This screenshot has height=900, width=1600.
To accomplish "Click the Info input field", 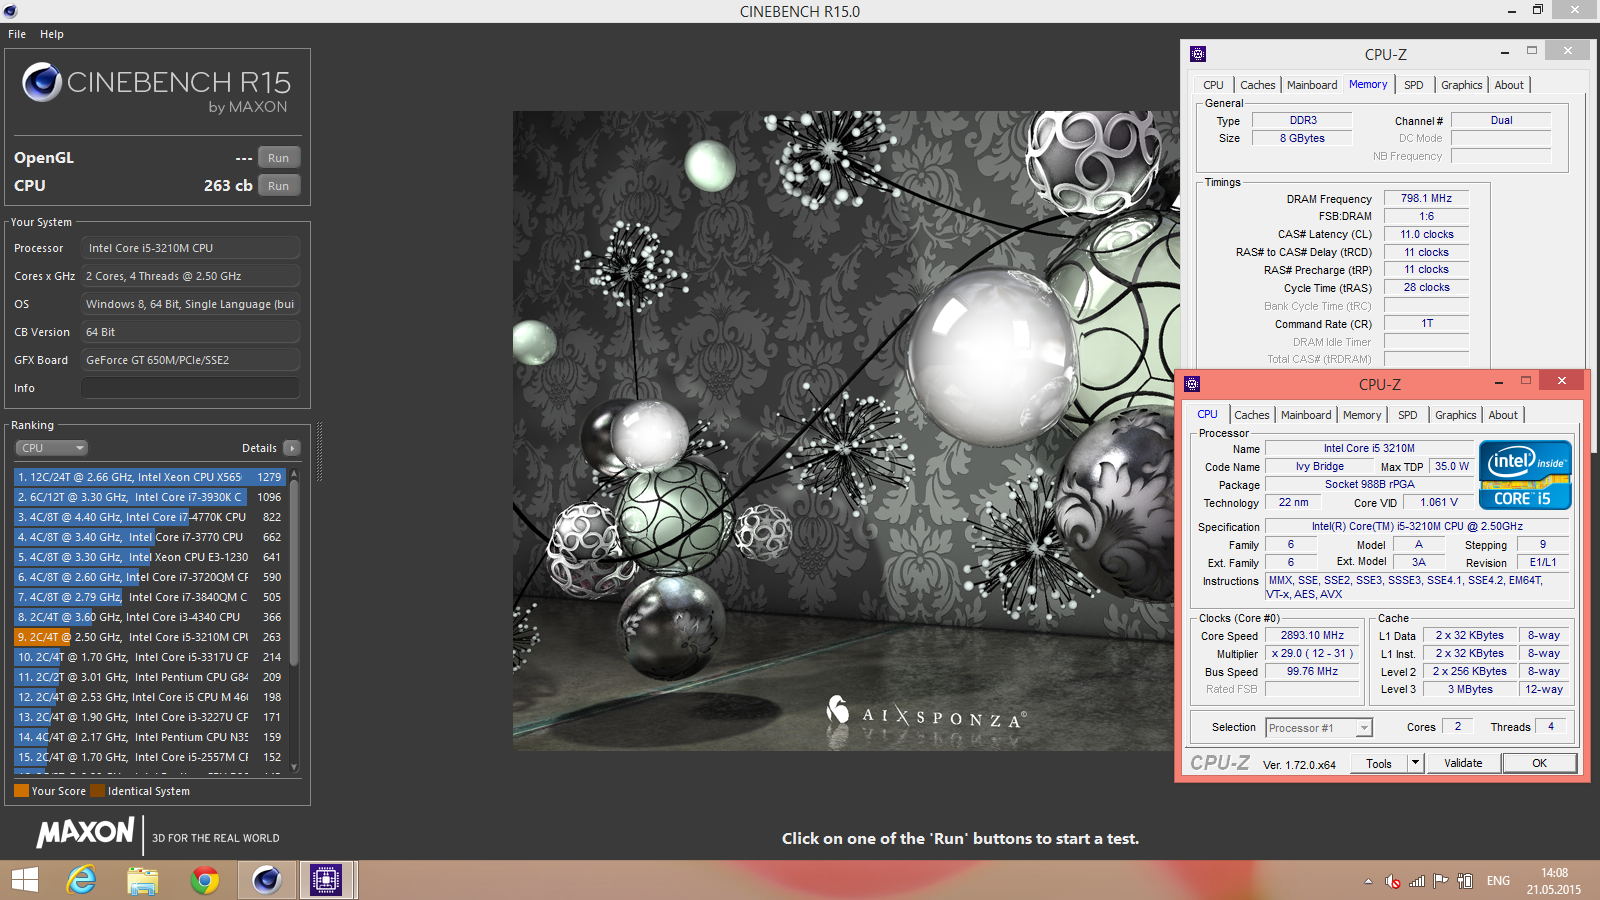I will click(x=190, y=388).
